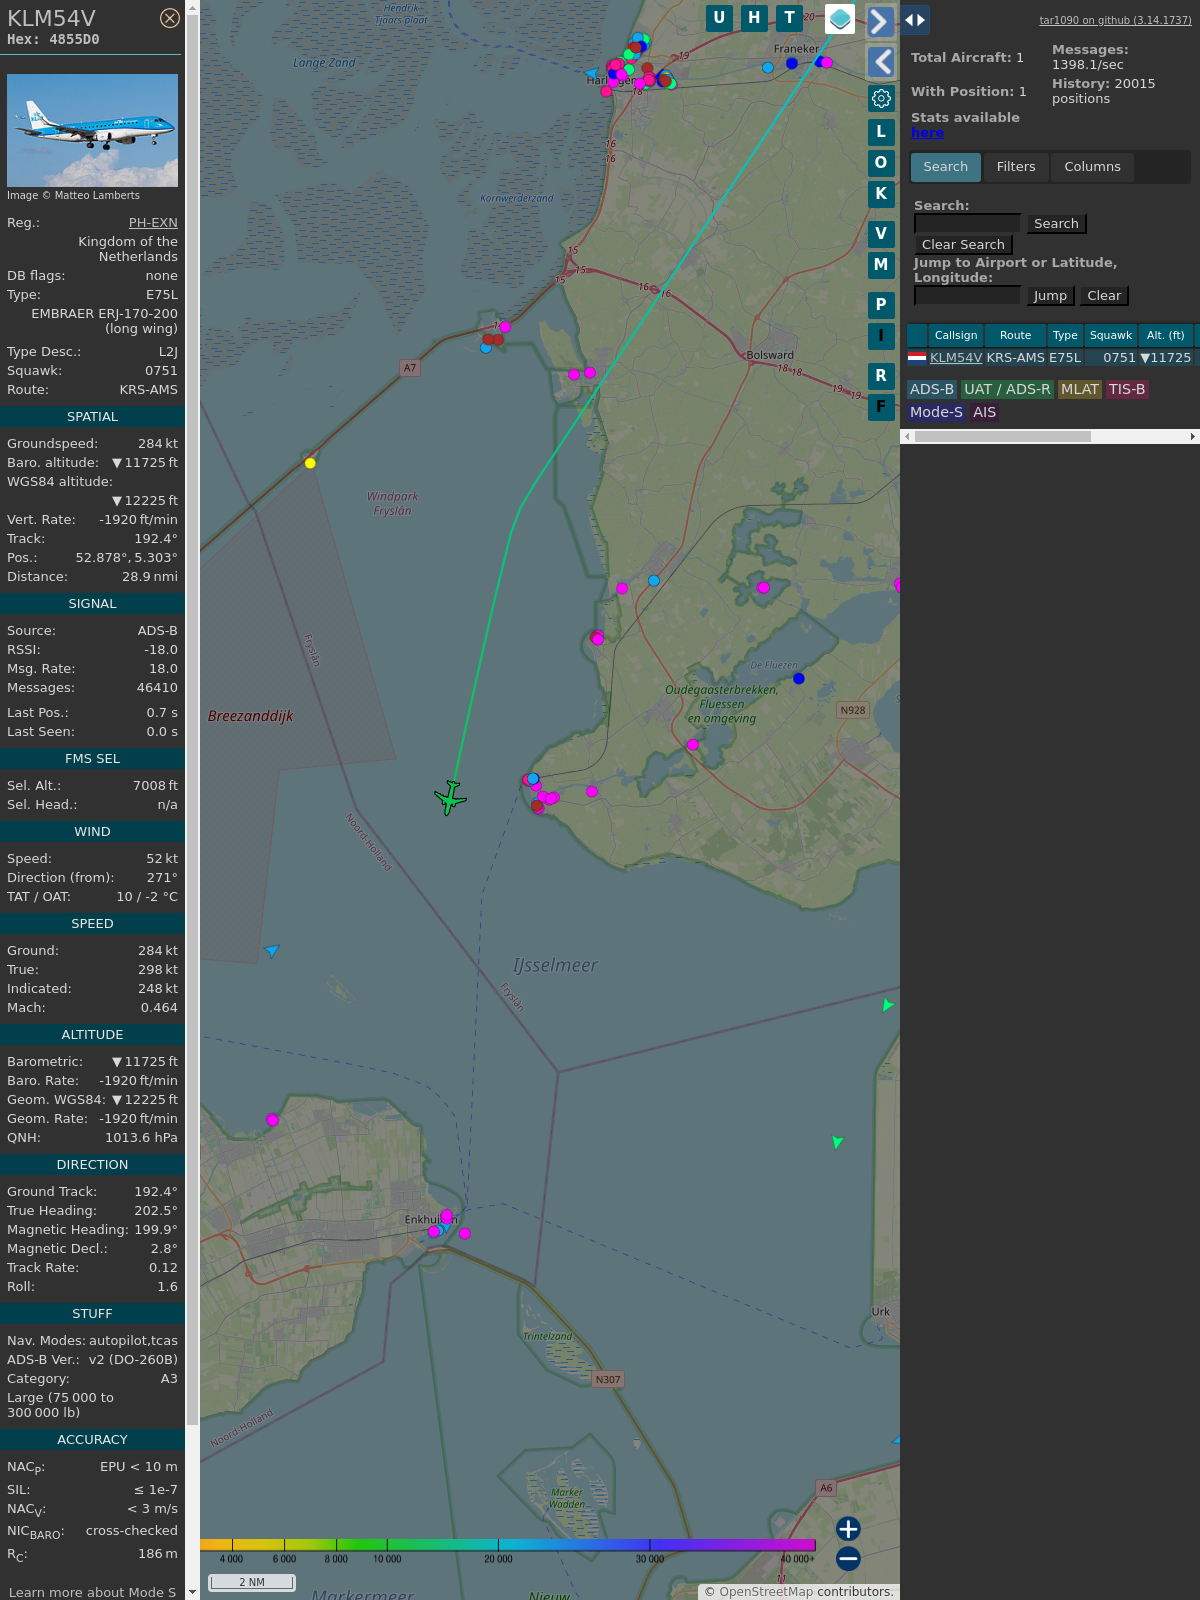The image size is (1200, 1600).
Task: Click the KRS-AMS route value in info panel
Action: [x=149, y=390]
